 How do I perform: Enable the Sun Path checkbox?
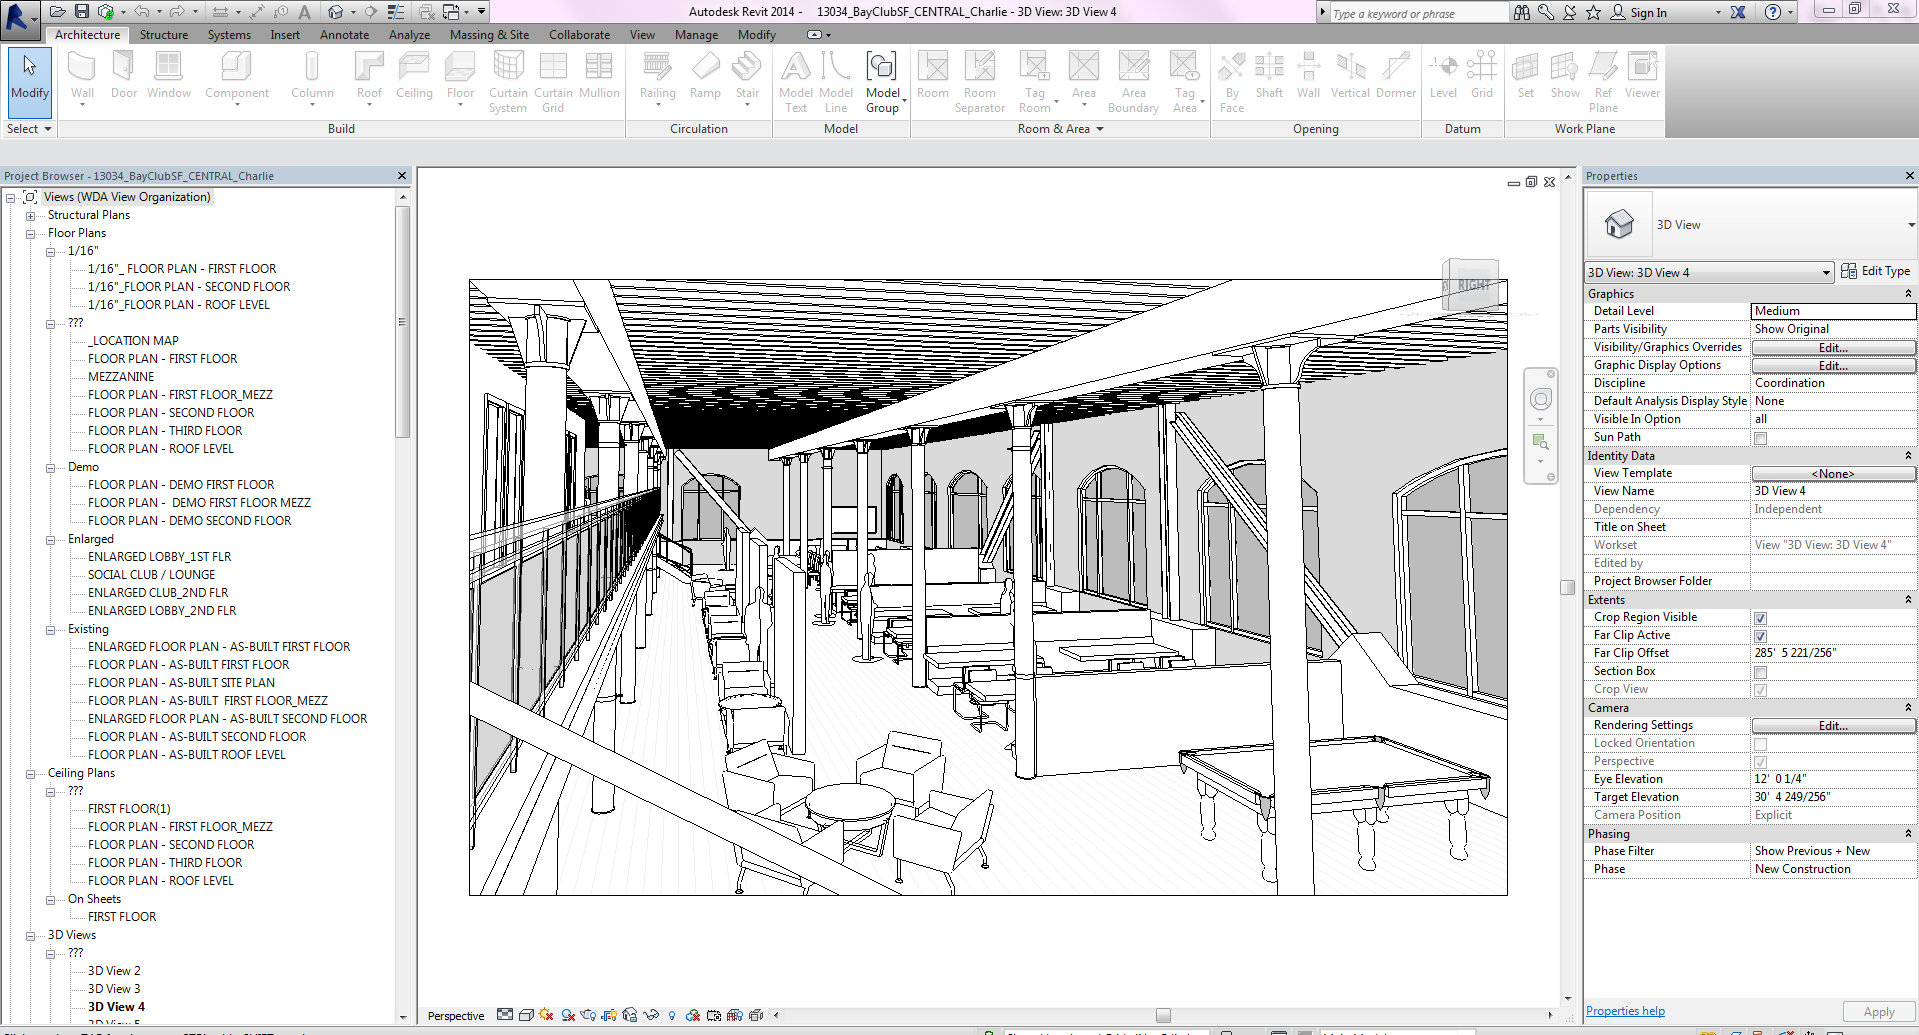[1760, 438]
